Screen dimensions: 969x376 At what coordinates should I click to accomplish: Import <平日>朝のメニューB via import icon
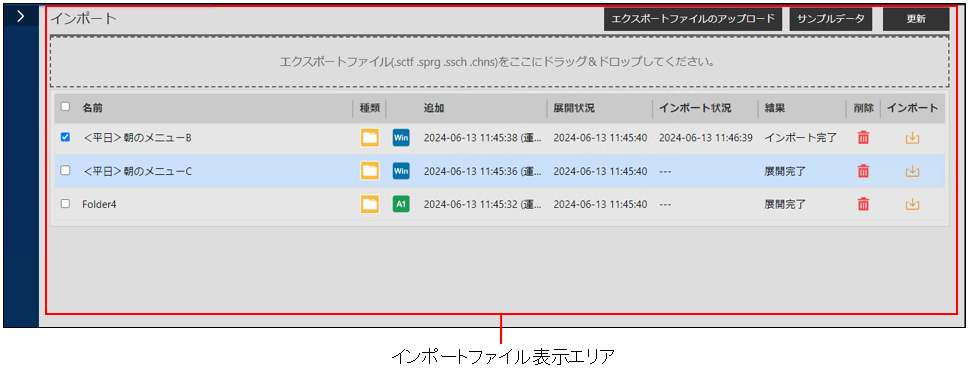912,138
